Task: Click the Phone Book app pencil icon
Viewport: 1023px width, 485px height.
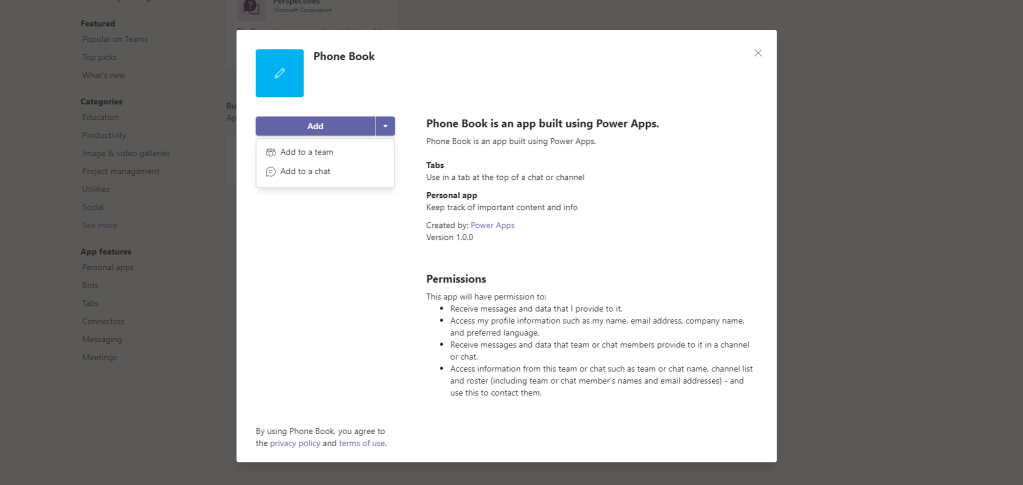Action: coord(279,73)
